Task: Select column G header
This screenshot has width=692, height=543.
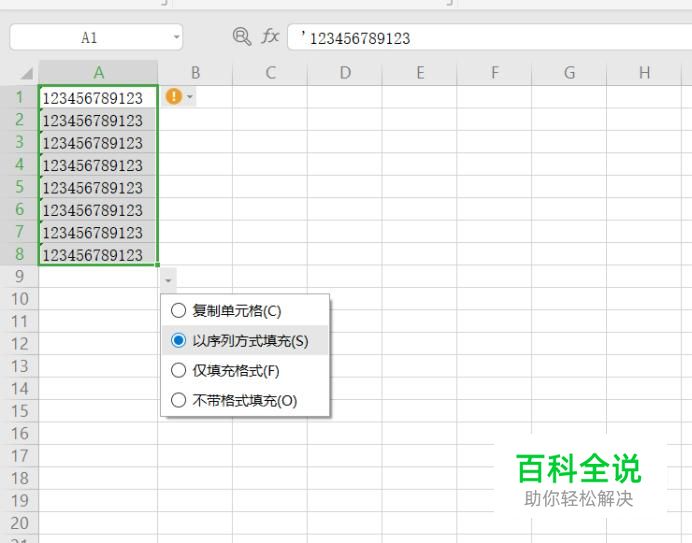Action: click(569, 72)
